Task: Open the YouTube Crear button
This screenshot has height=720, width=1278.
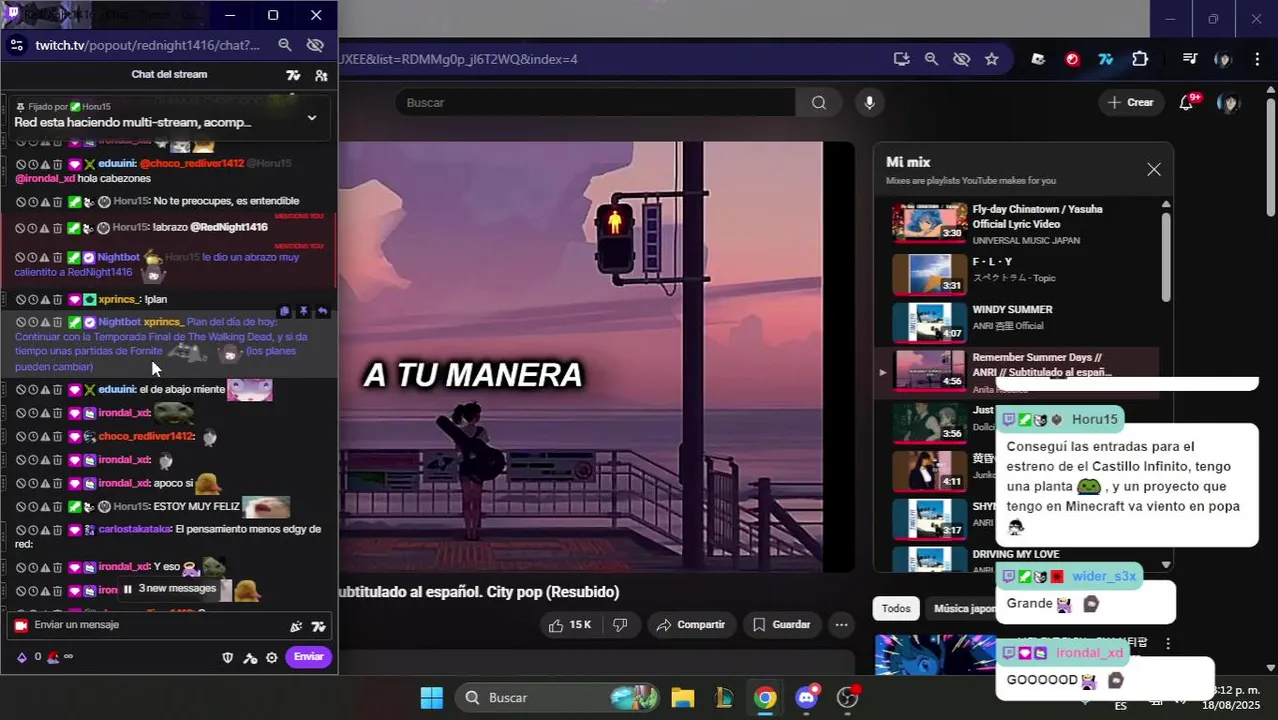Action: coord(1131,103)
